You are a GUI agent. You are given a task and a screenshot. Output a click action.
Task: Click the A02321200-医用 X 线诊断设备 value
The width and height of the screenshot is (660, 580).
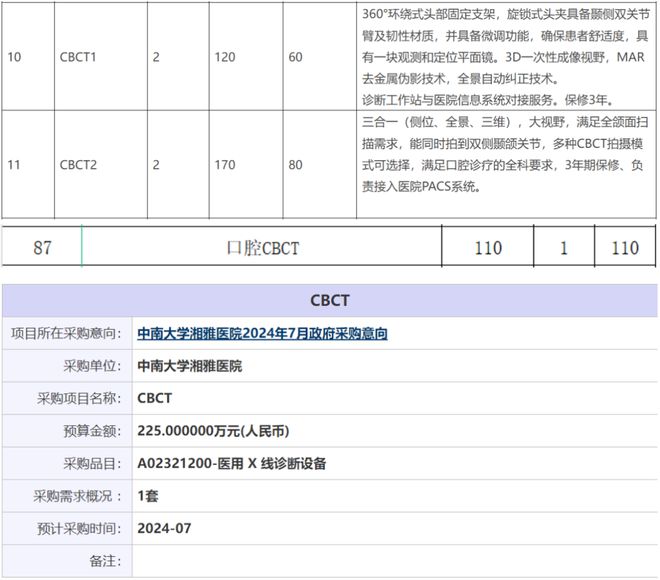(232, 463)
